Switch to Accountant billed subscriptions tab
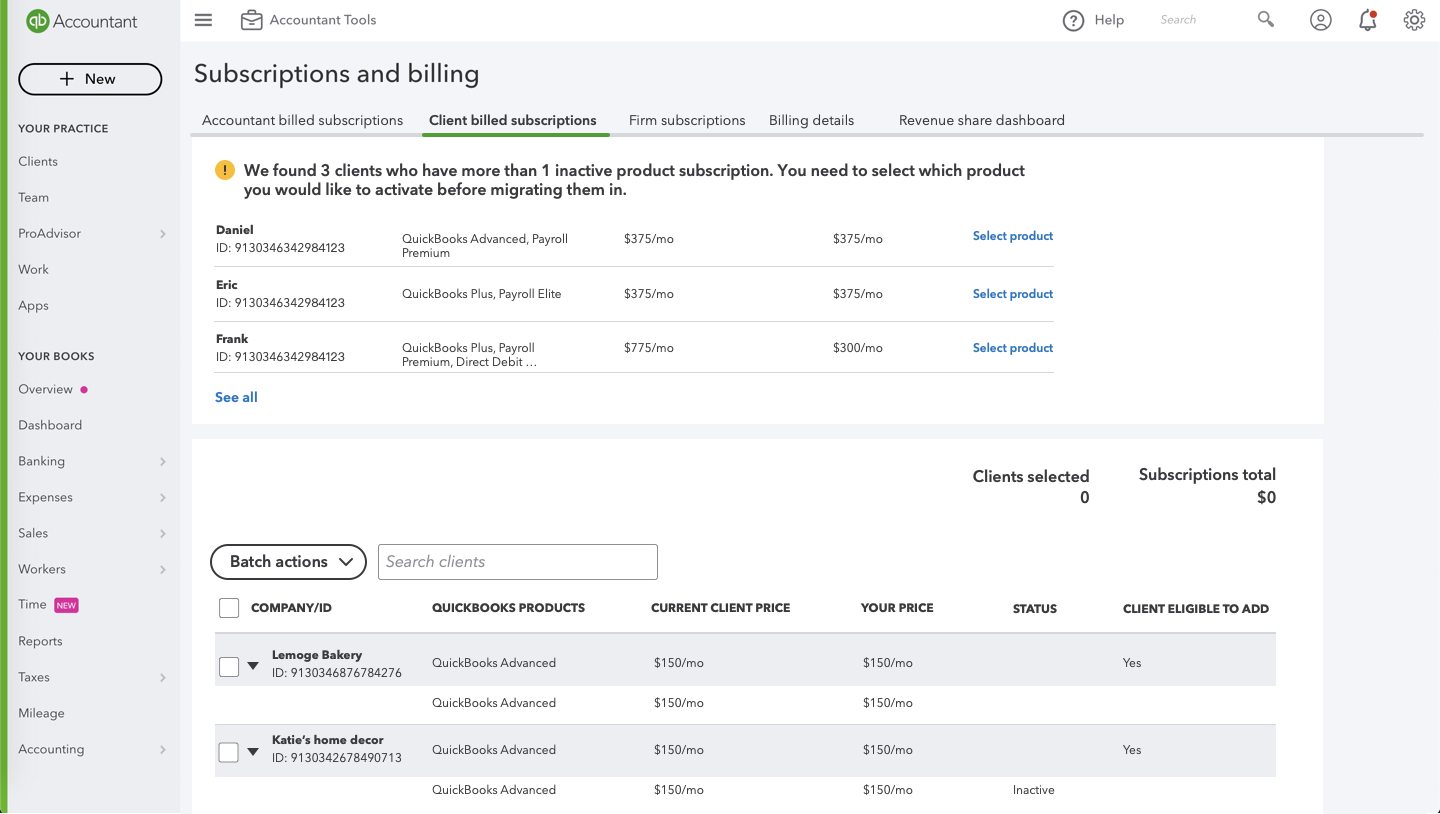Viewport: 1440px width, 814px height. 302,120
